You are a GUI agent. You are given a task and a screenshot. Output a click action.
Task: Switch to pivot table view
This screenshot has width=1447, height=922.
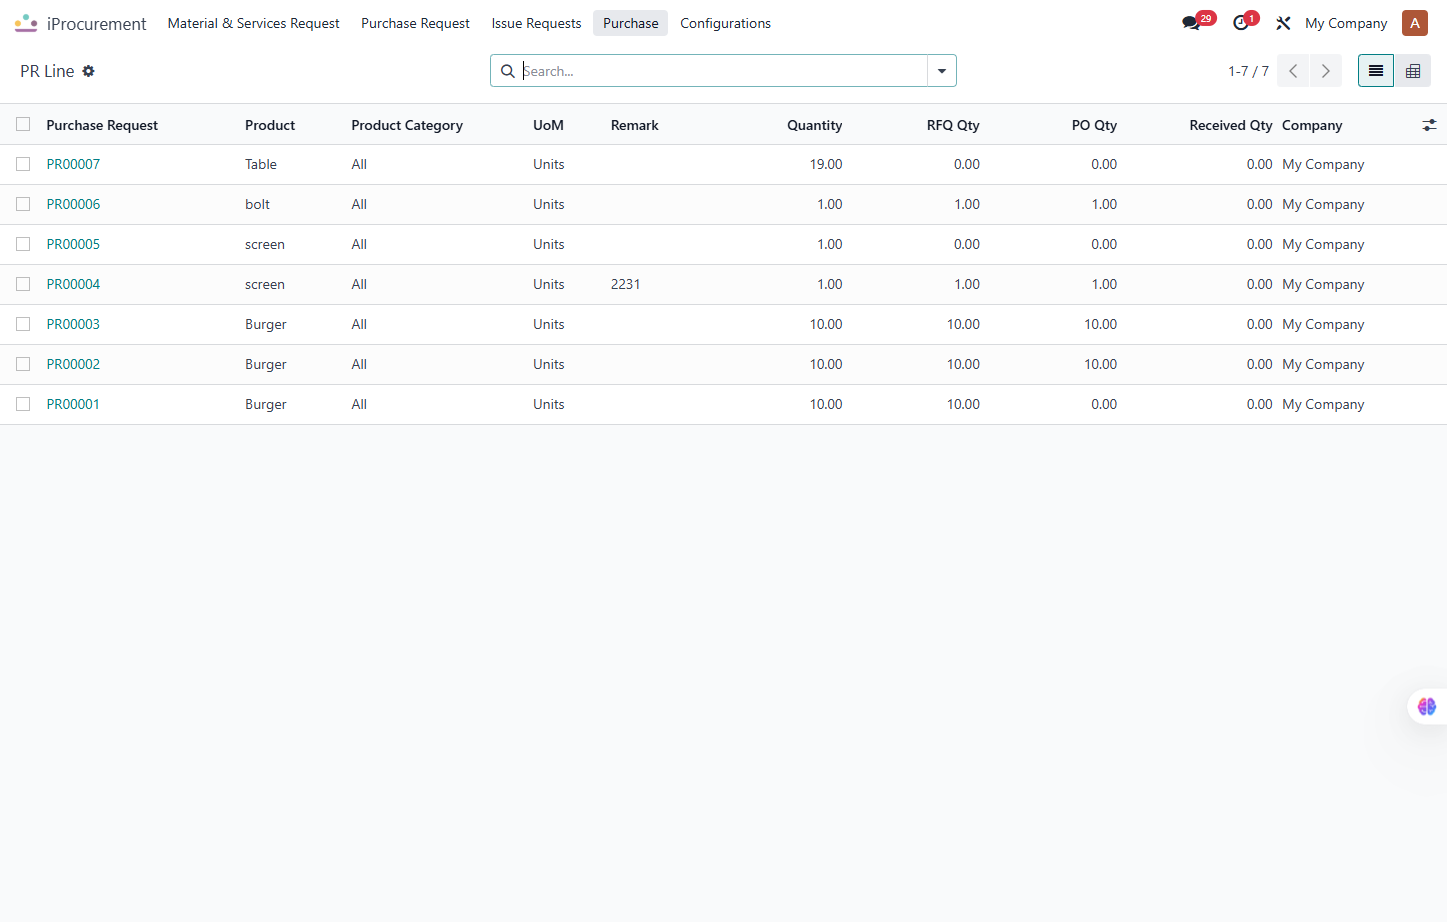tap(1412, 71)
